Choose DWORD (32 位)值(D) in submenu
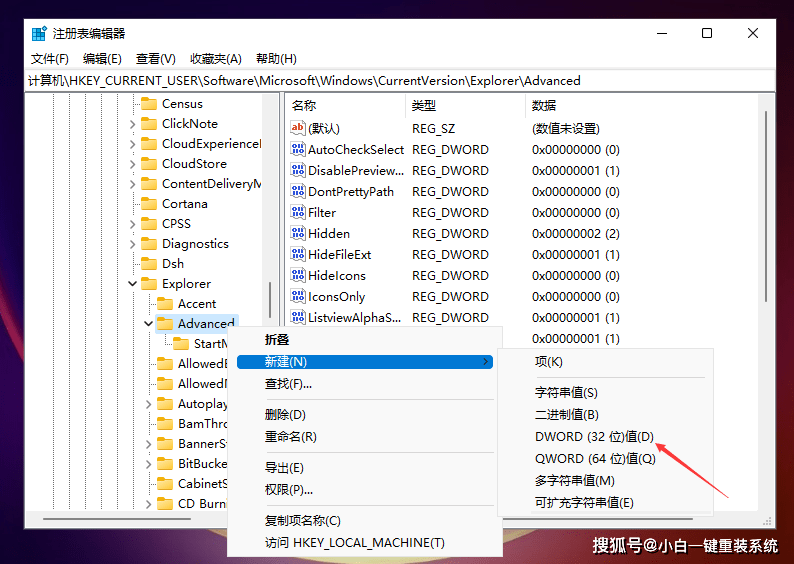Image resolution: width=794 pixels, height=564 pixels. (x=594, y=436)
